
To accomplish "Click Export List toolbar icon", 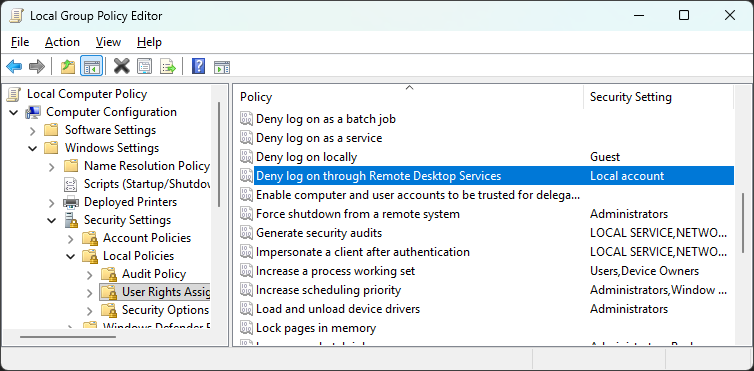I will pyautogui.click(x=168, y=66).
